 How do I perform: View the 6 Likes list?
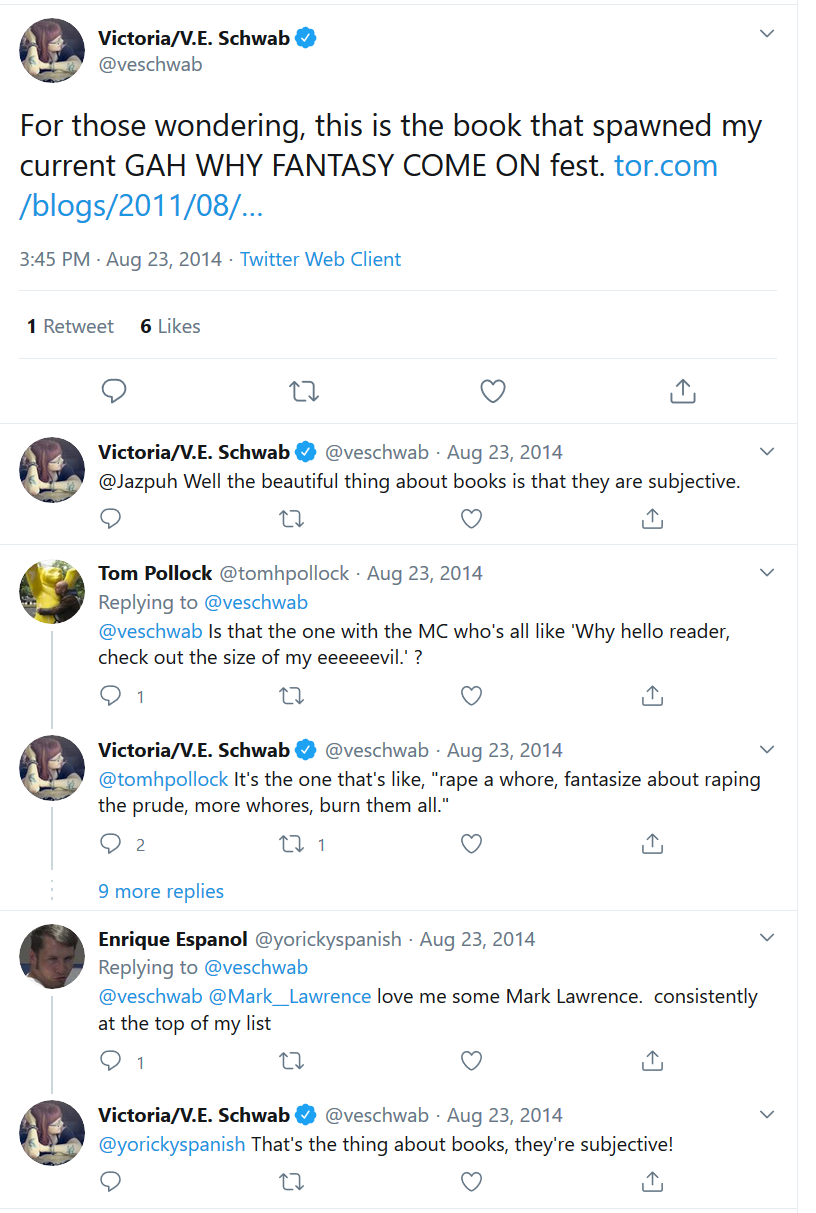tap(170, 326)
